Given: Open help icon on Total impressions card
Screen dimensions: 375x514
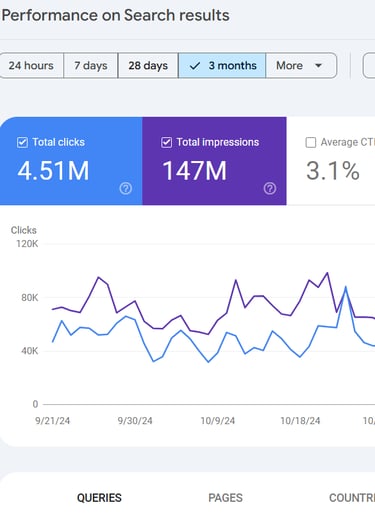Looking at the screenshot, I should [270, 188].
